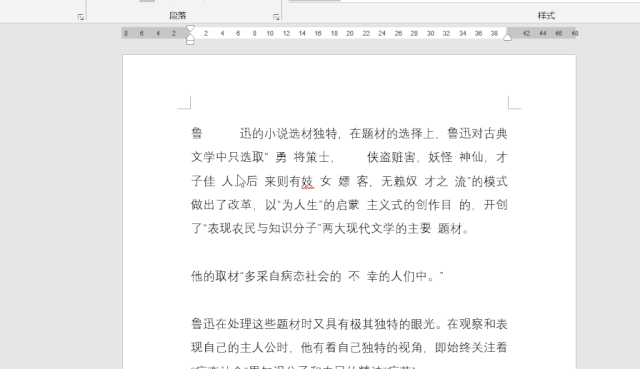This screenshot has width=640, height=369.
Task: Open the 段落 paragraph settings dialog launcher
Action: (276, 17)
